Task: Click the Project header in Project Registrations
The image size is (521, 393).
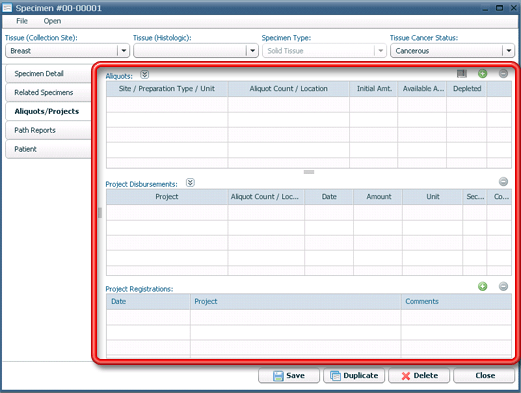Action: pyautogui.click(x=296, y=302)
